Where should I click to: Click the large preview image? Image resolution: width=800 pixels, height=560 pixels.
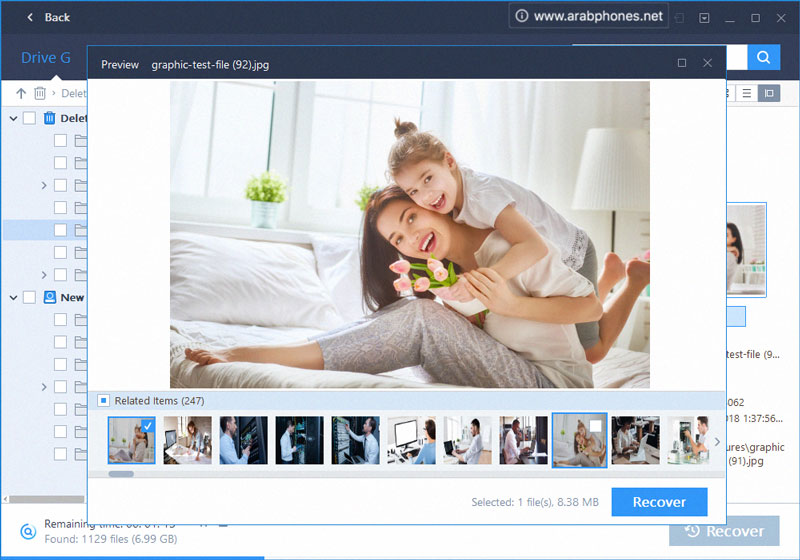[410, 235]
